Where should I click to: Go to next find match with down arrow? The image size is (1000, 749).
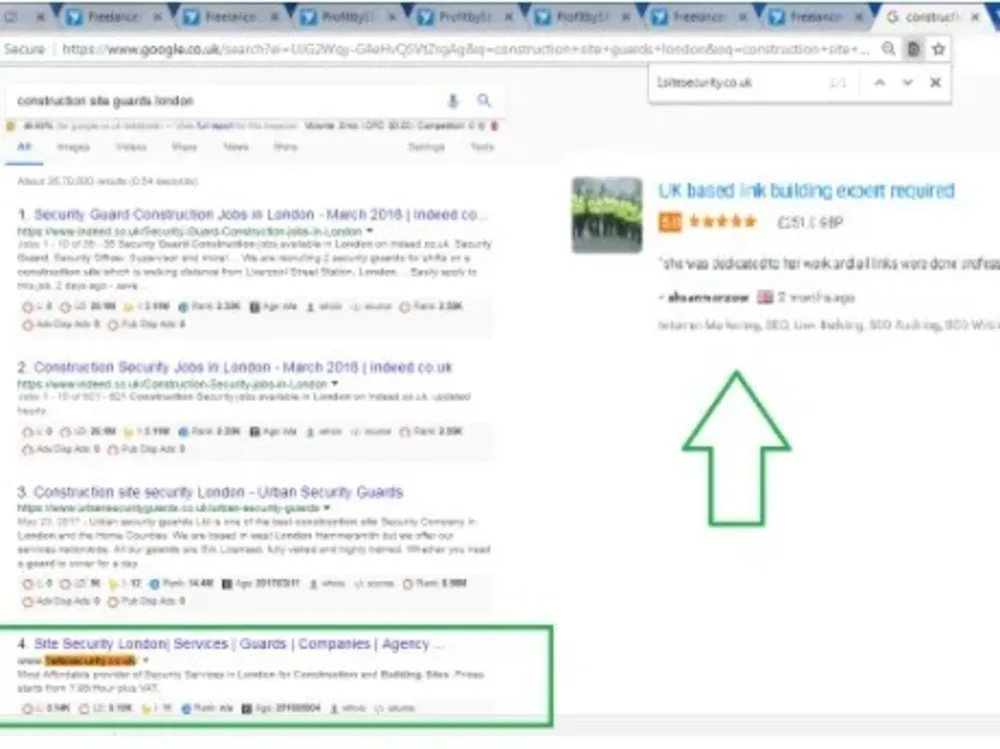tap(908, 82)
